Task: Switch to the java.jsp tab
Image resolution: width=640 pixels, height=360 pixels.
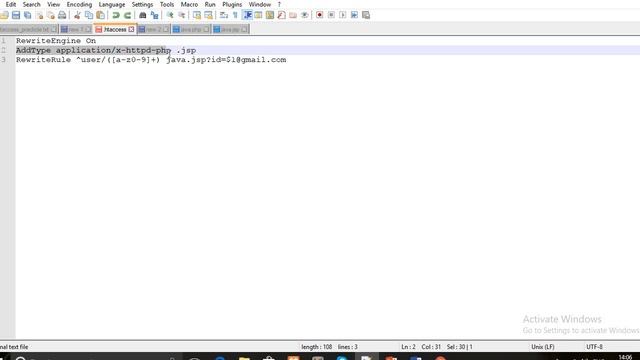Action: pos(230,29)
